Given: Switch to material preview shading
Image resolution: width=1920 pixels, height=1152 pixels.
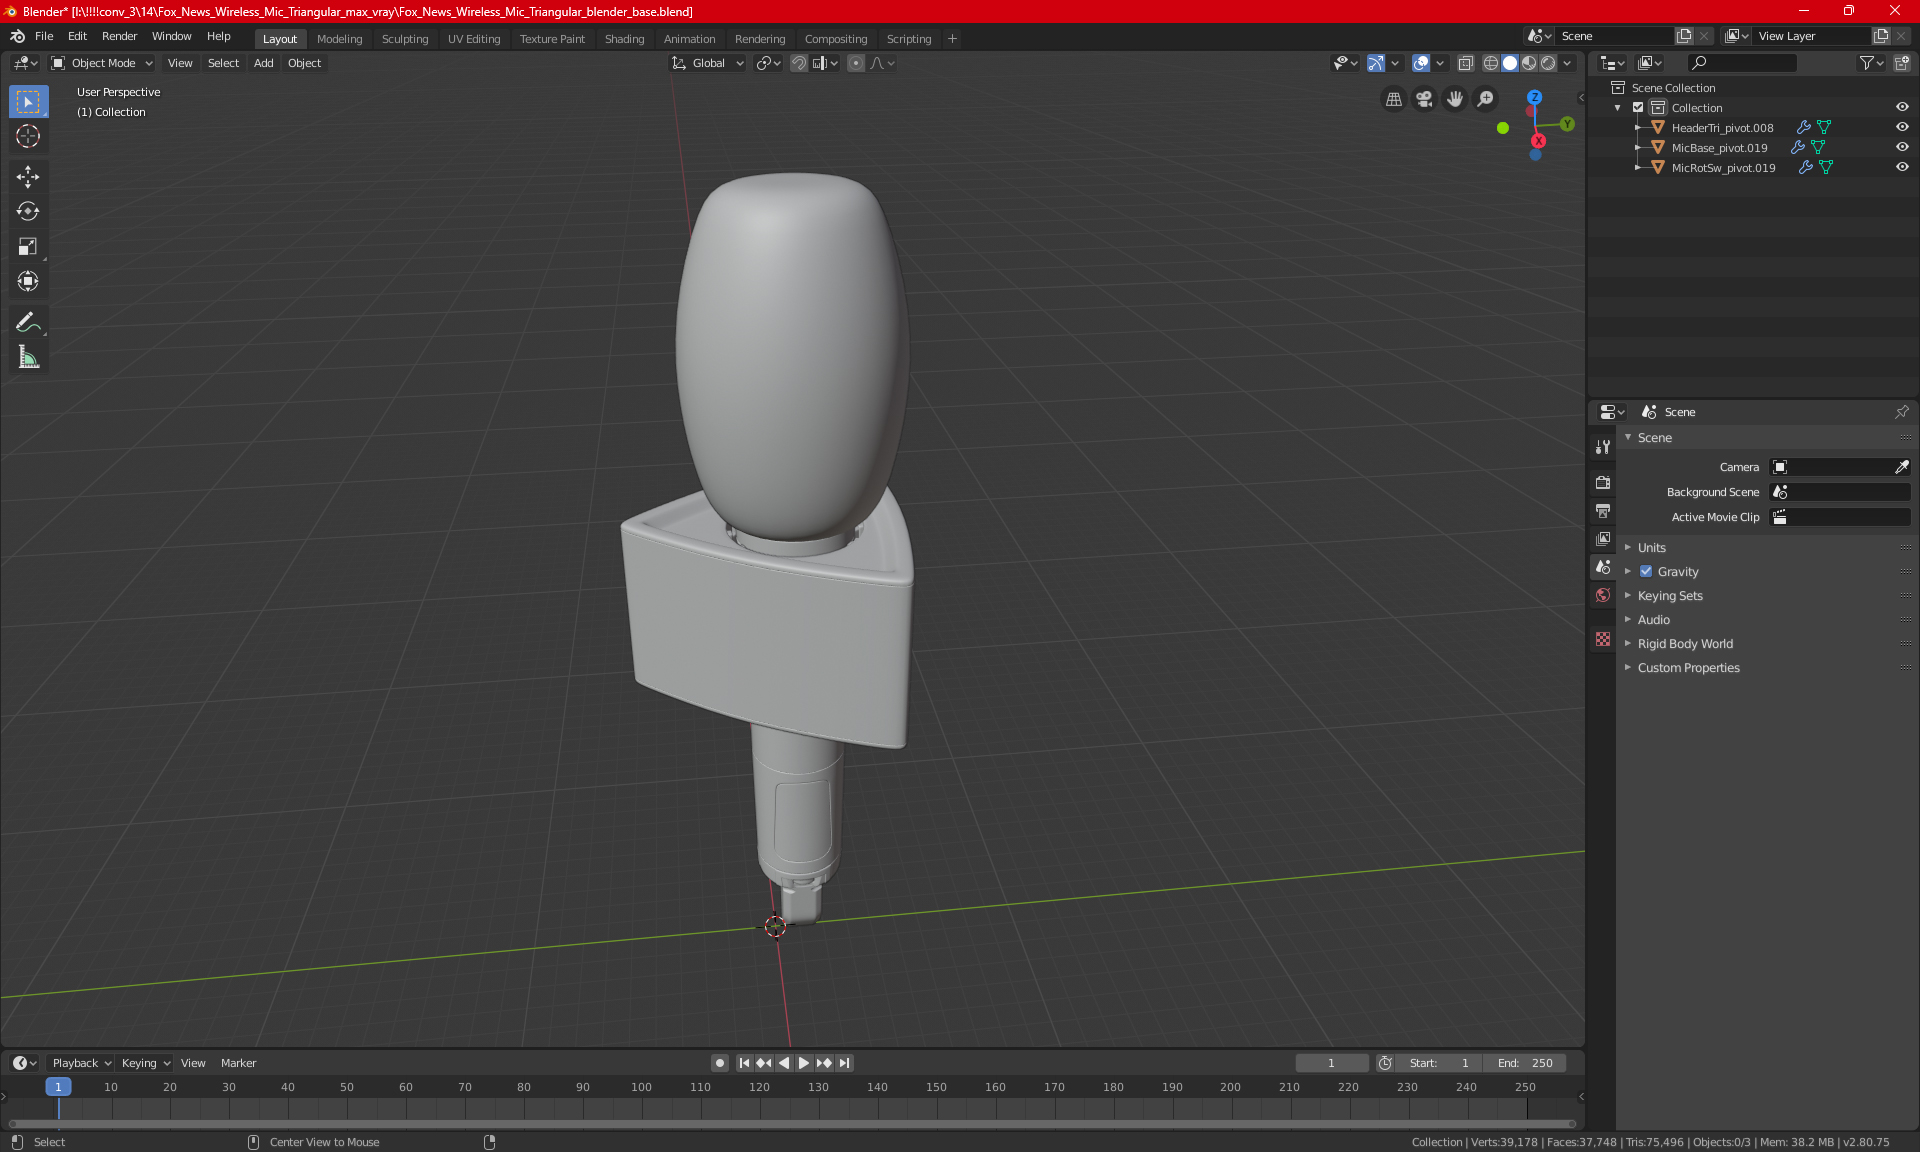Looking at the screenshot, I should click(1529, 63).
